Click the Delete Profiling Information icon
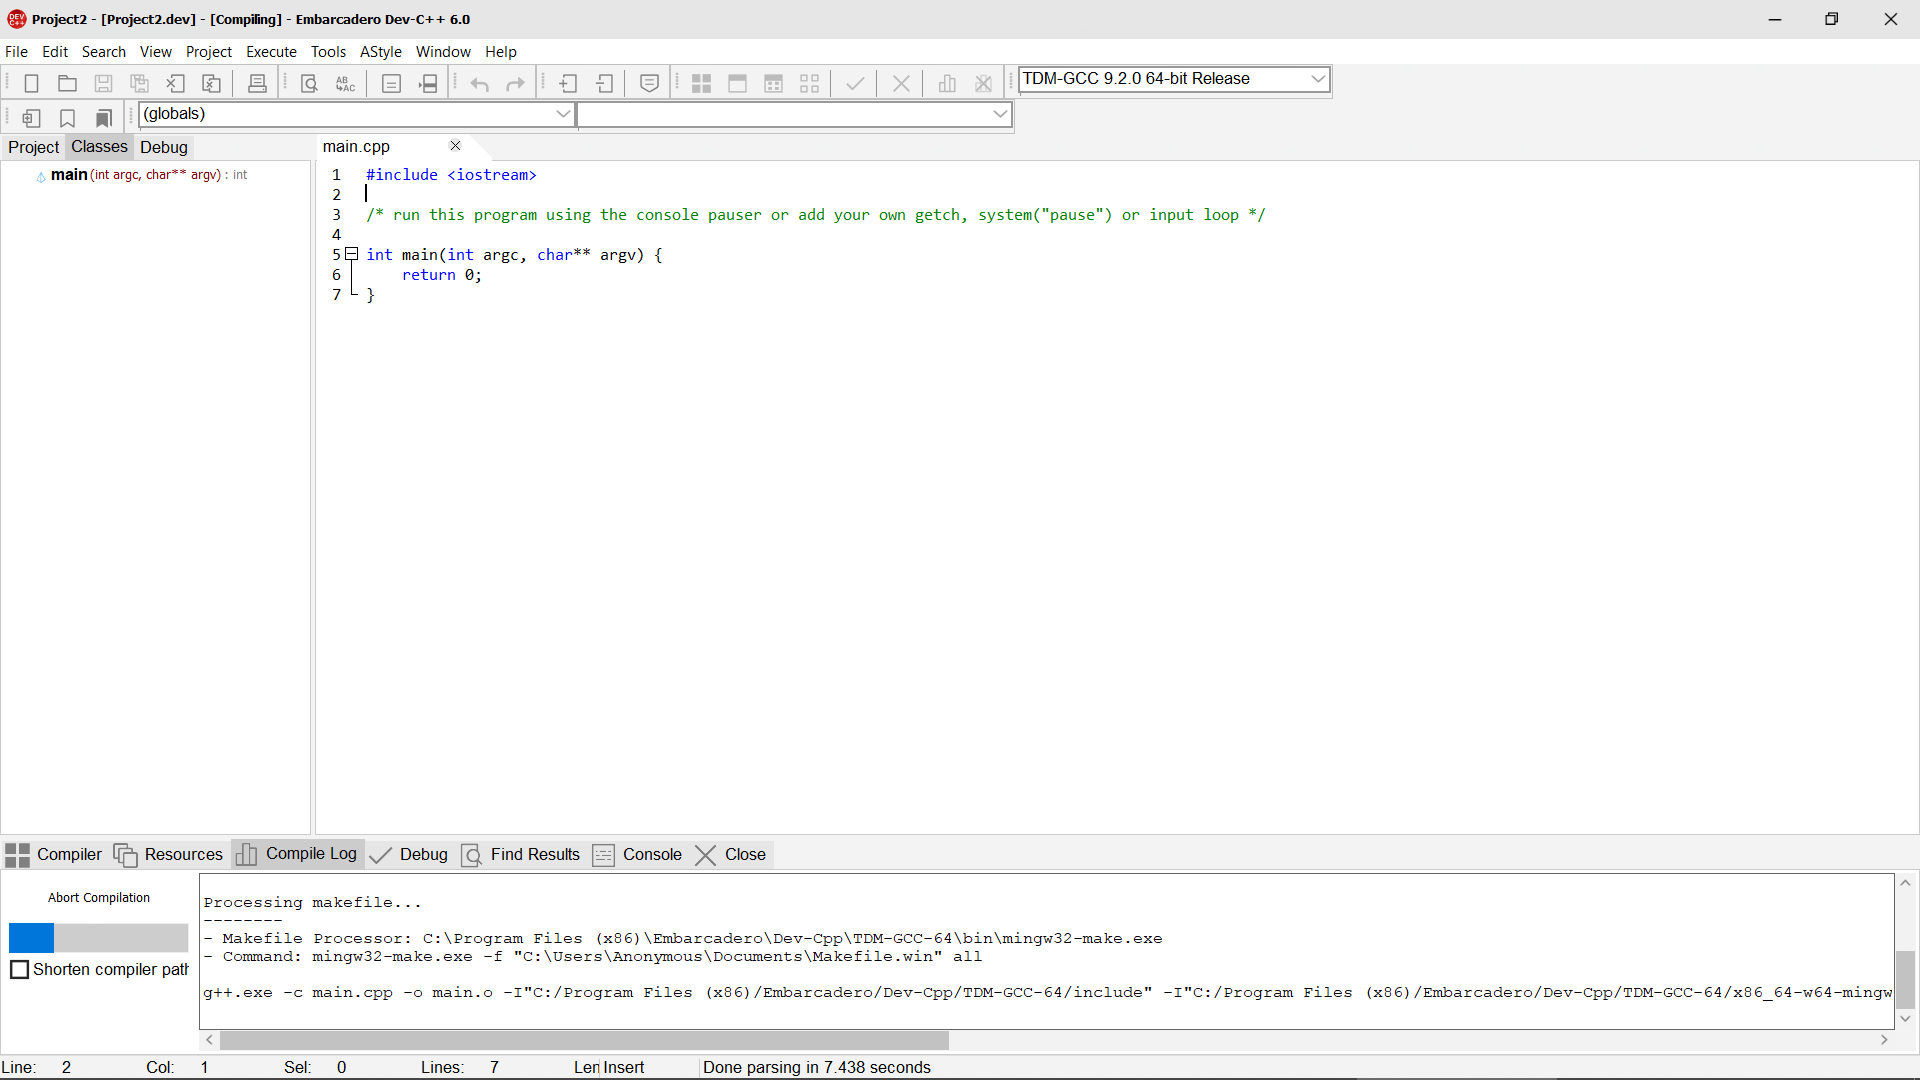This screenshot has width=1920, height=1080. [983, 84]
